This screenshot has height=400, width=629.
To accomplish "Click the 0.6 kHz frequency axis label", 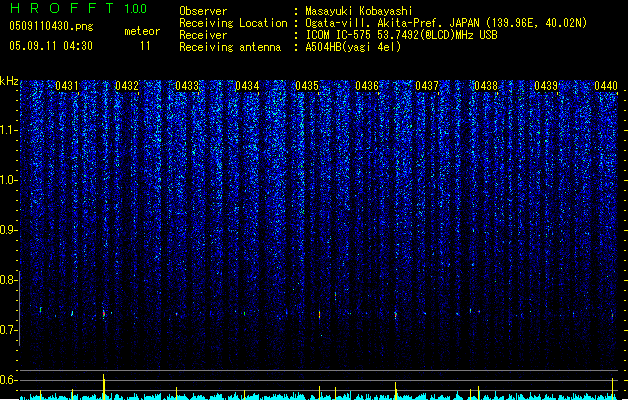I will pos(8,380).
